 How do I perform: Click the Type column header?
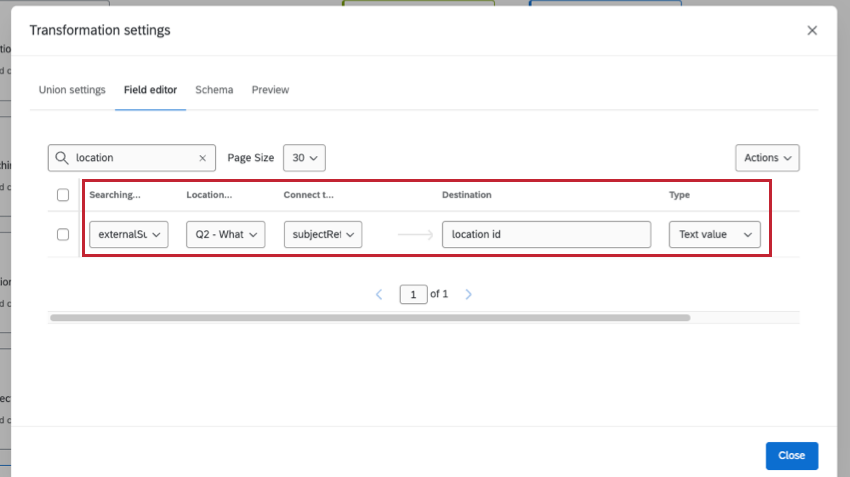coord(679,195)
